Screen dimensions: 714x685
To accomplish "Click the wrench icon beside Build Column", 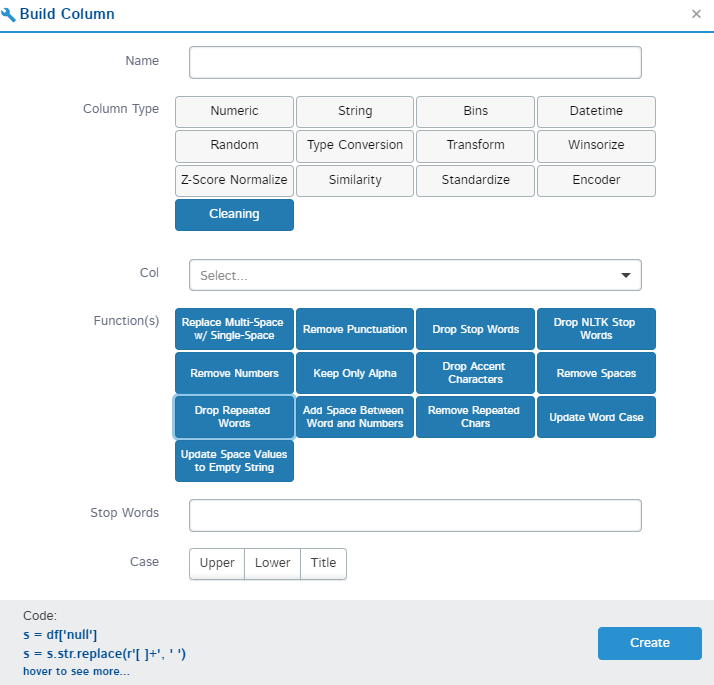I will coord(8,15).
